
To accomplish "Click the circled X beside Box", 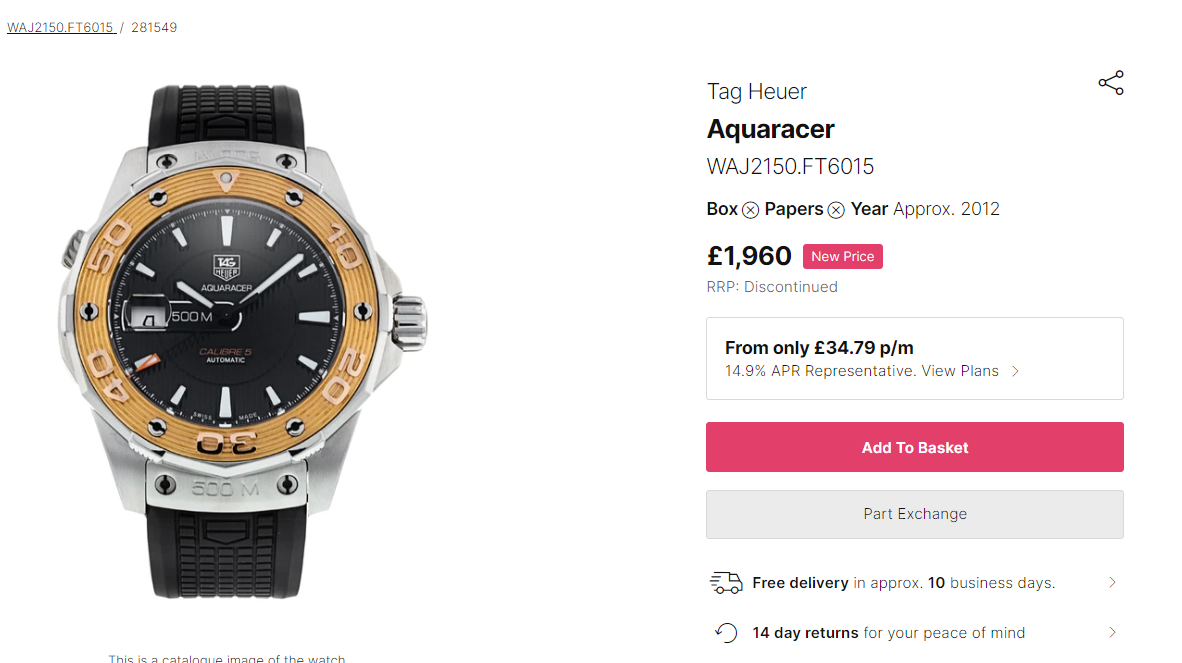I will (750, 210).
